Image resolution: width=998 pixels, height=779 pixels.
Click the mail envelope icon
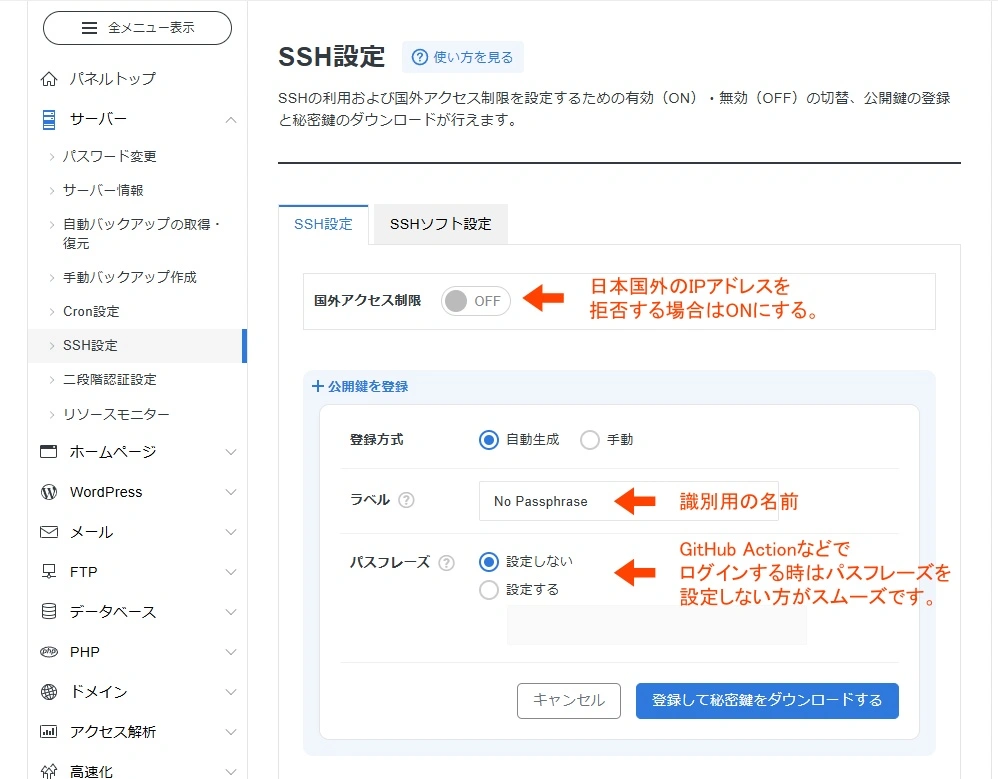click(48, 532)
